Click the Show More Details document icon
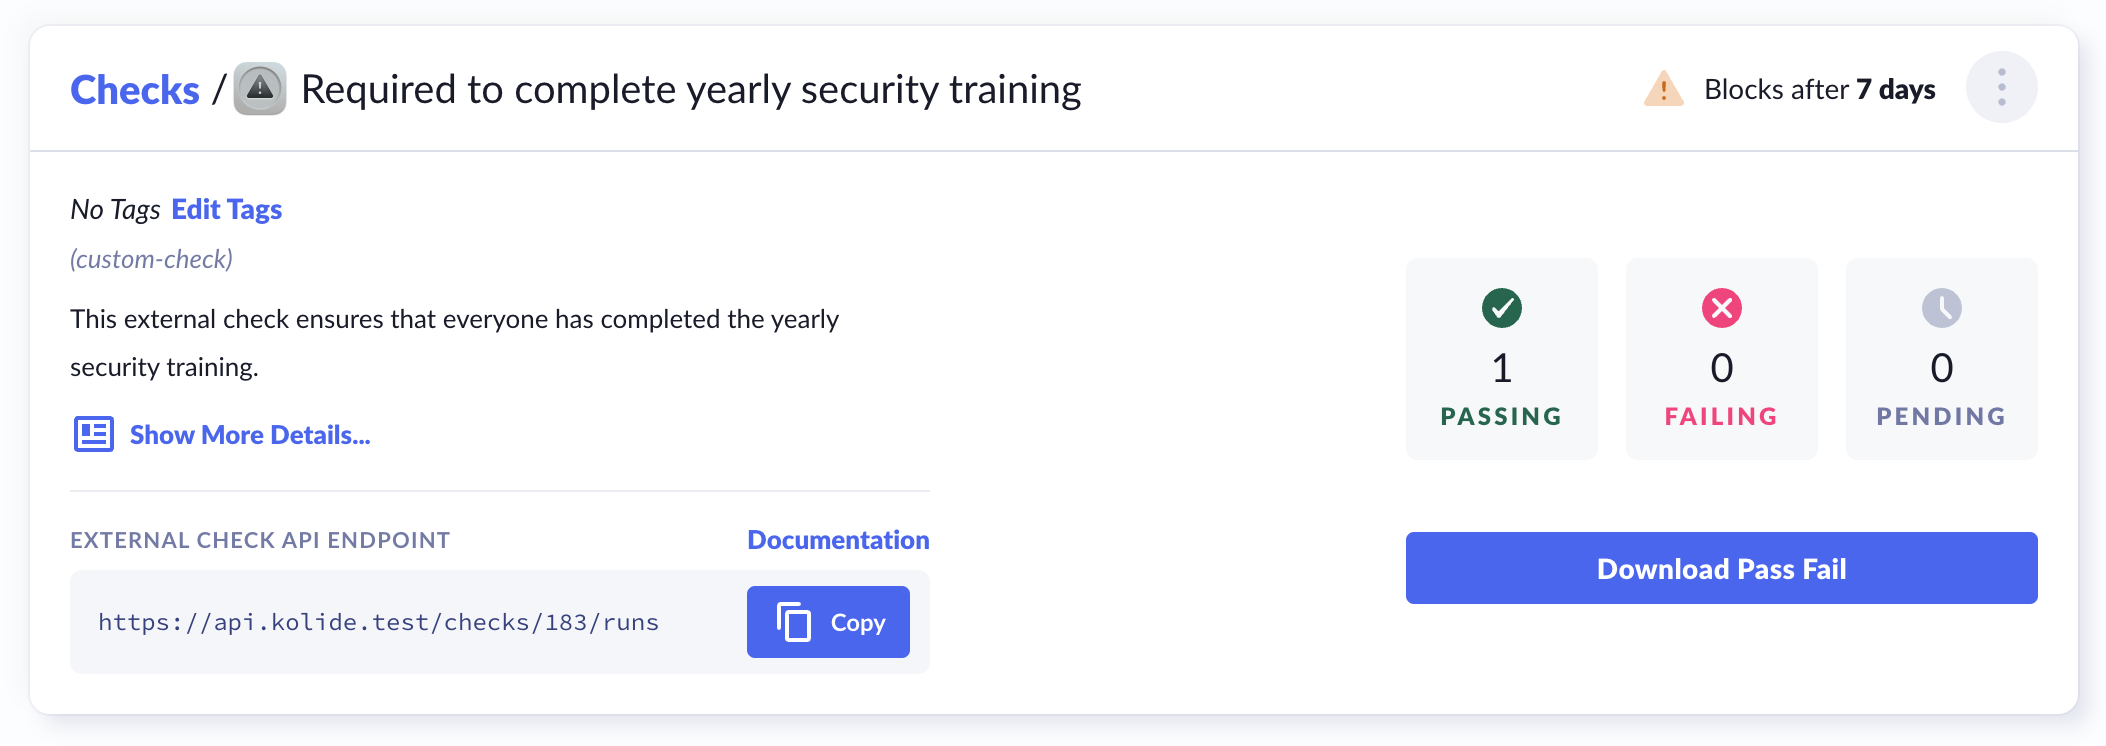The width and height of the screenshot is (2106, 746). click(x=94, y=434)
